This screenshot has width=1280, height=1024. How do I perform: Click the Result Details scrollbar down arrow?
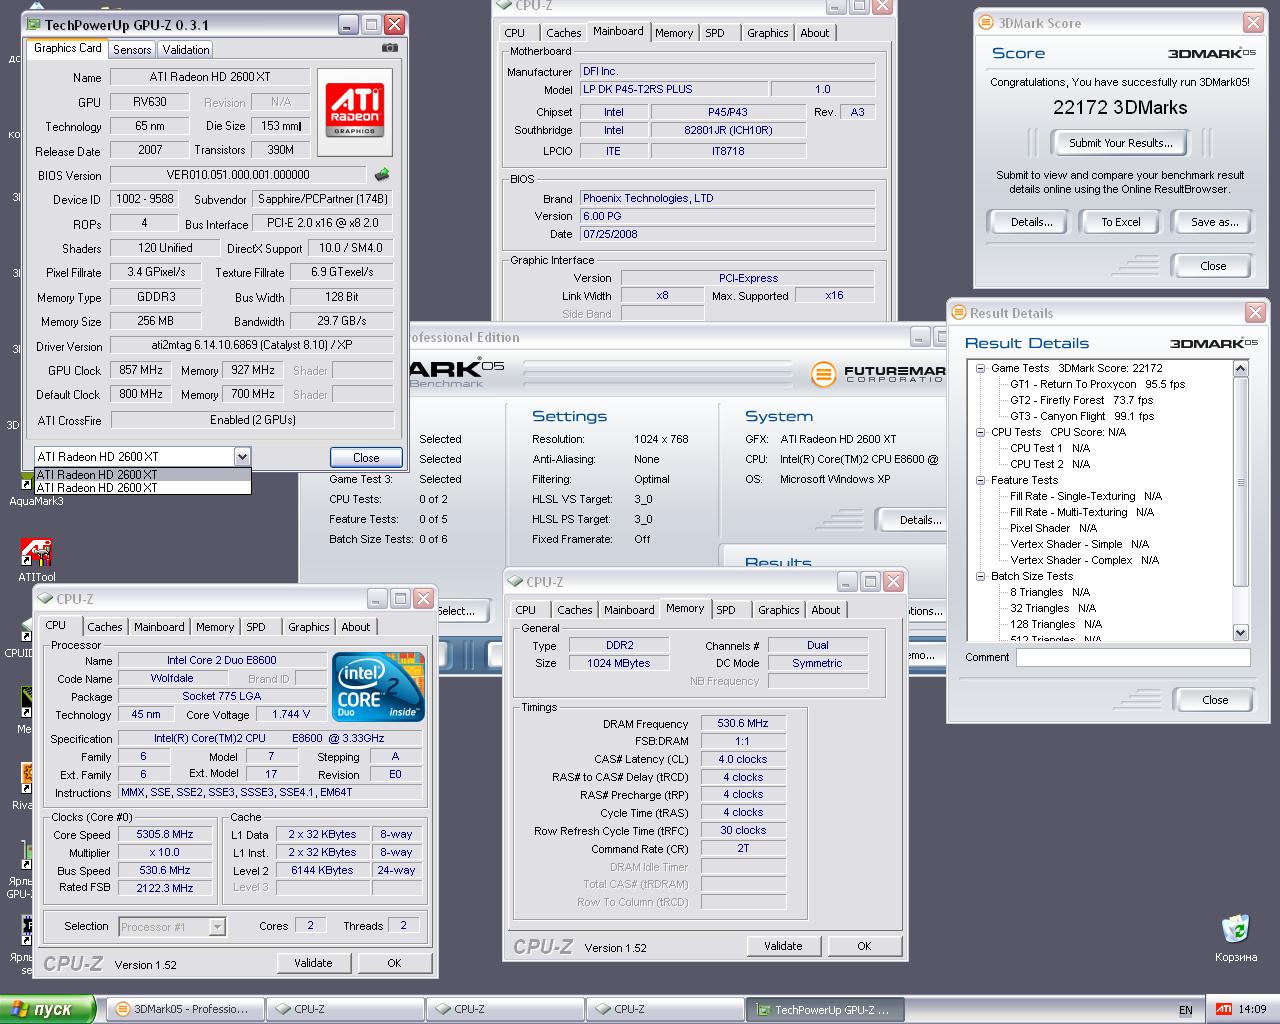[1241, 632]
